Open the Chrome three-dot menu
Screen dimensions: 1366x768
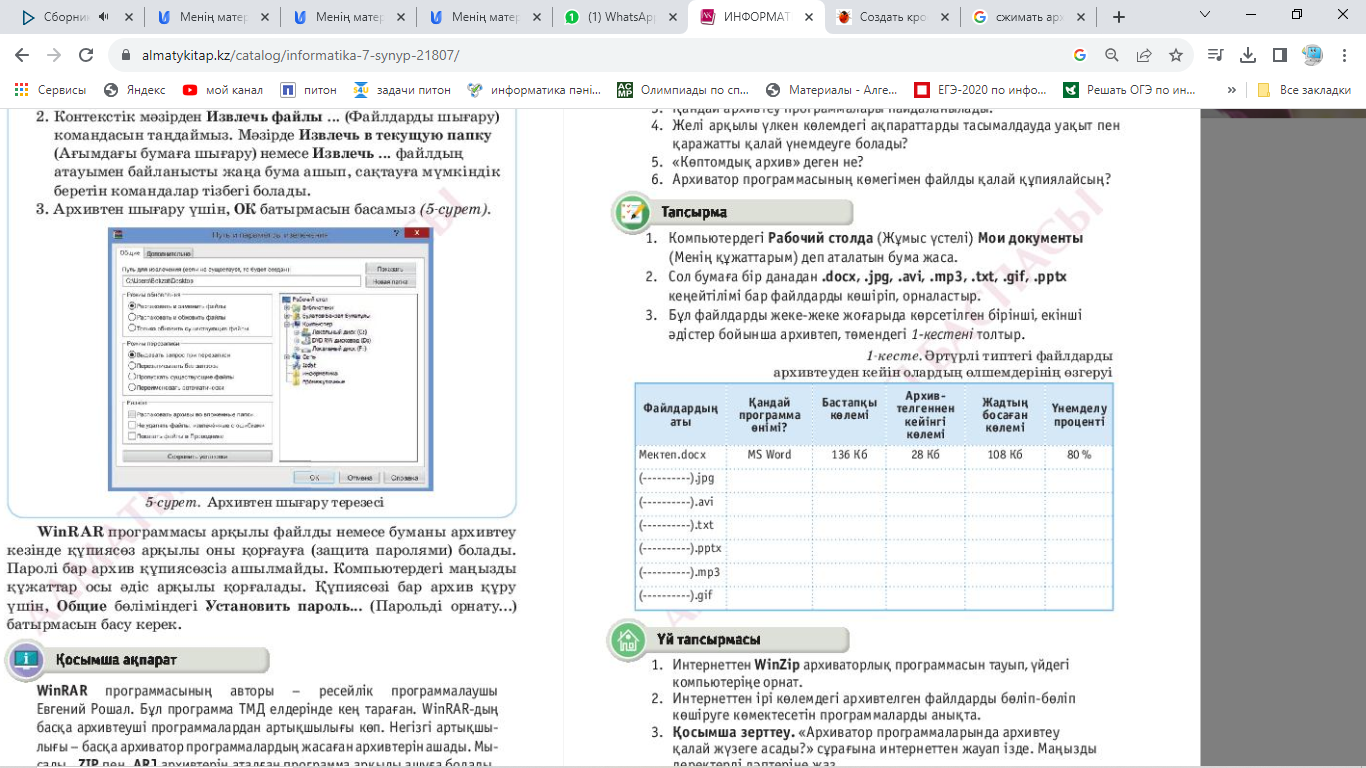tap(1343, 56)
